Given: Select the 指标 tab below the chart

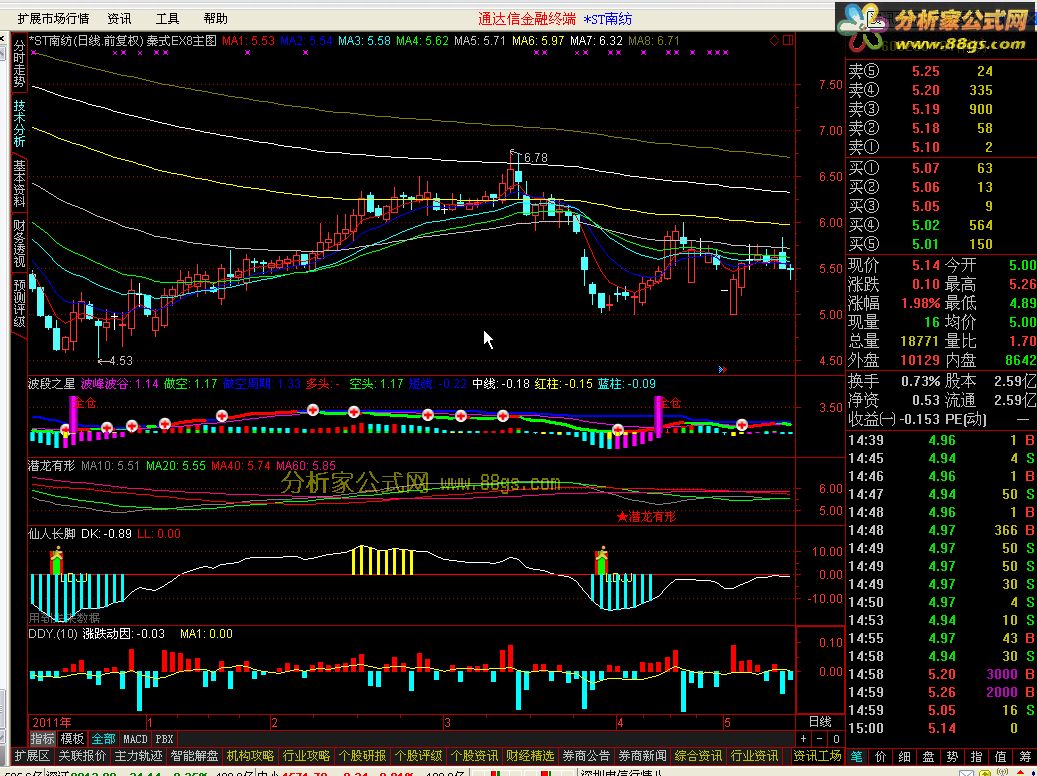Looking at the screenshot, I should (x=42, y=739).
